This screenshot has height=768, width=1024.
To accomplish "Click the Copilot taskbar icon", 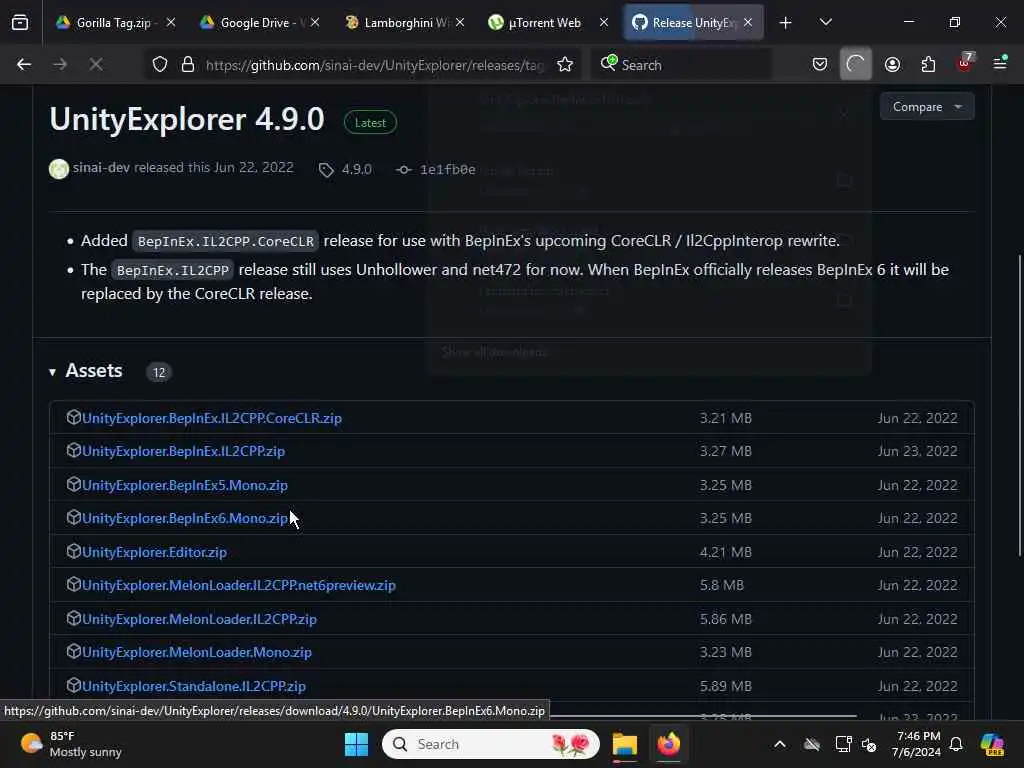I will coord(992,744).
